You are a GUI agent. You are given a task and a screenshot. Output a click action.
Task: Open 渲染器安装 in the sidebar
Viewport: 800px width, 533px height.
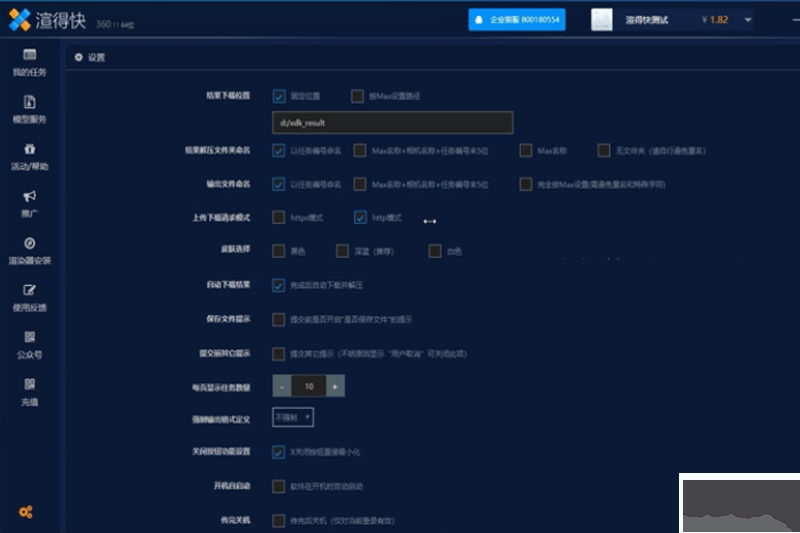click(x=30, y=251)
